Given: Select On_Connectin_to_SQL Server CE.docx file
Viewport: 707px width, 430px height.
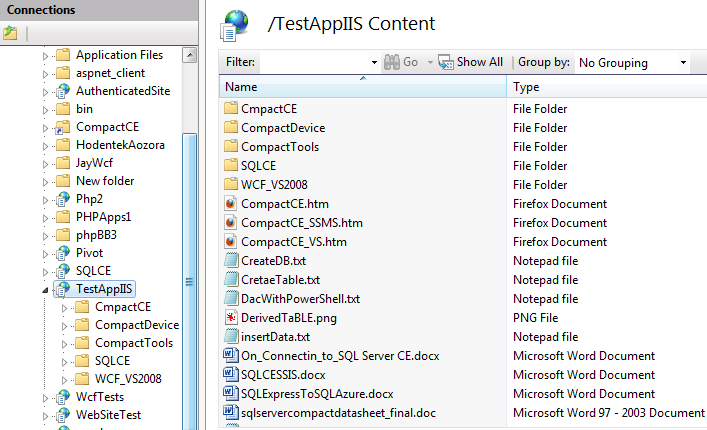Looking at the screenshot, I should pyautogui.click(x=340, y=356).
